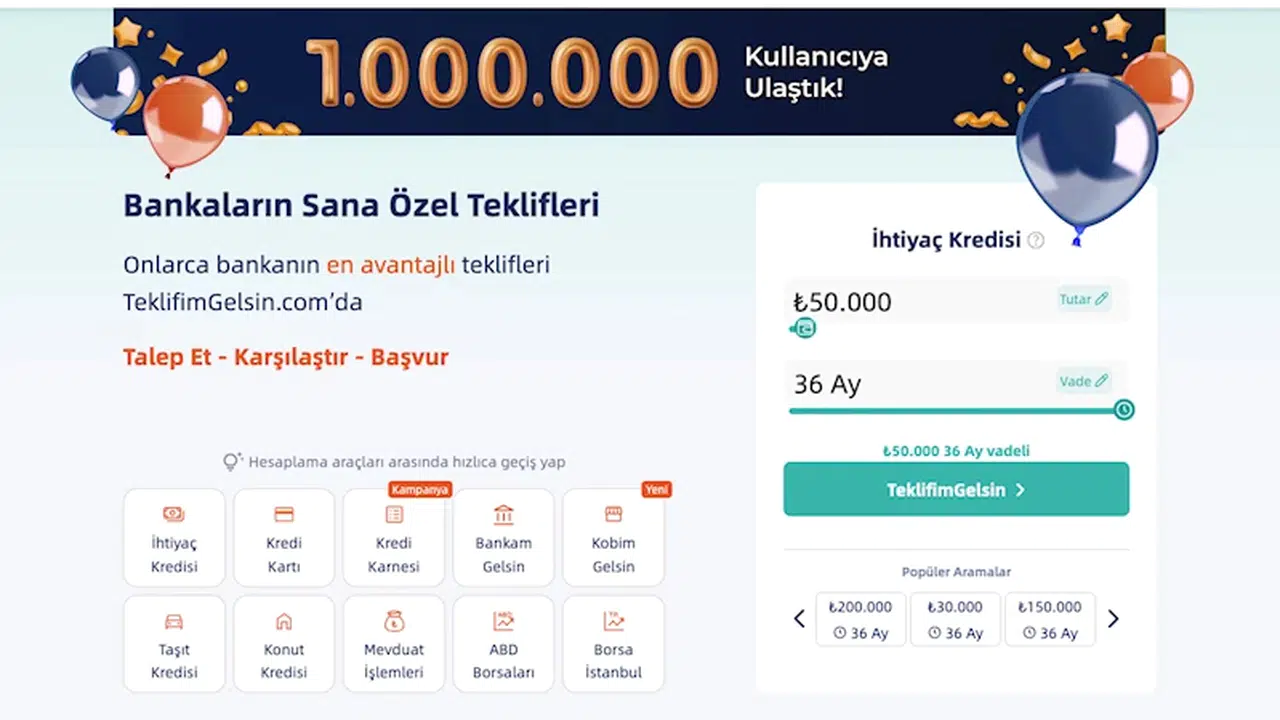The image size is (1280, 720).
Task: Open the ABD Borsaları chart tile
Action: (504, 644)
